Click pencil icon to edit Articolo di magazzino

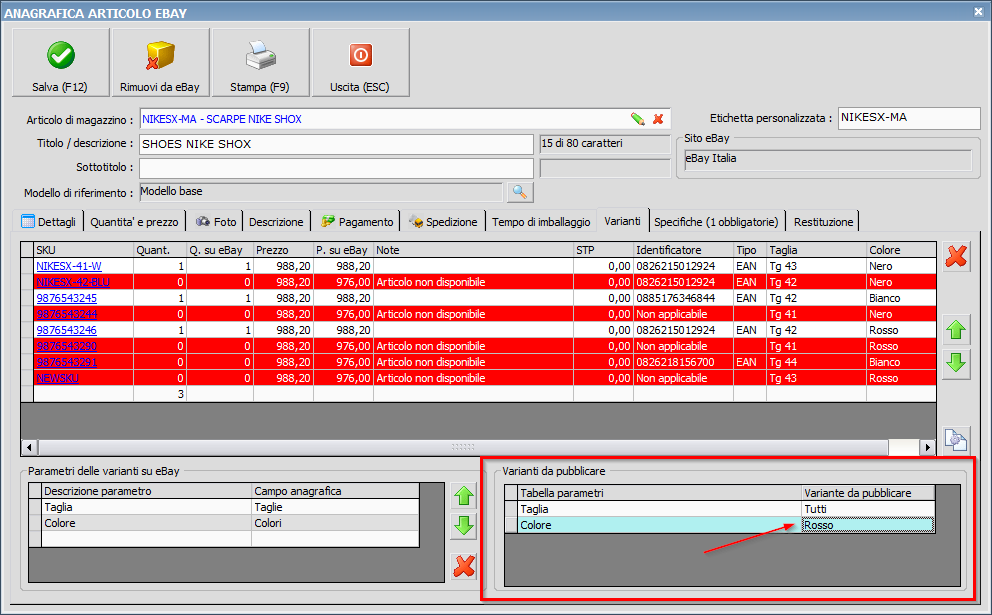[x=638, y=119]
